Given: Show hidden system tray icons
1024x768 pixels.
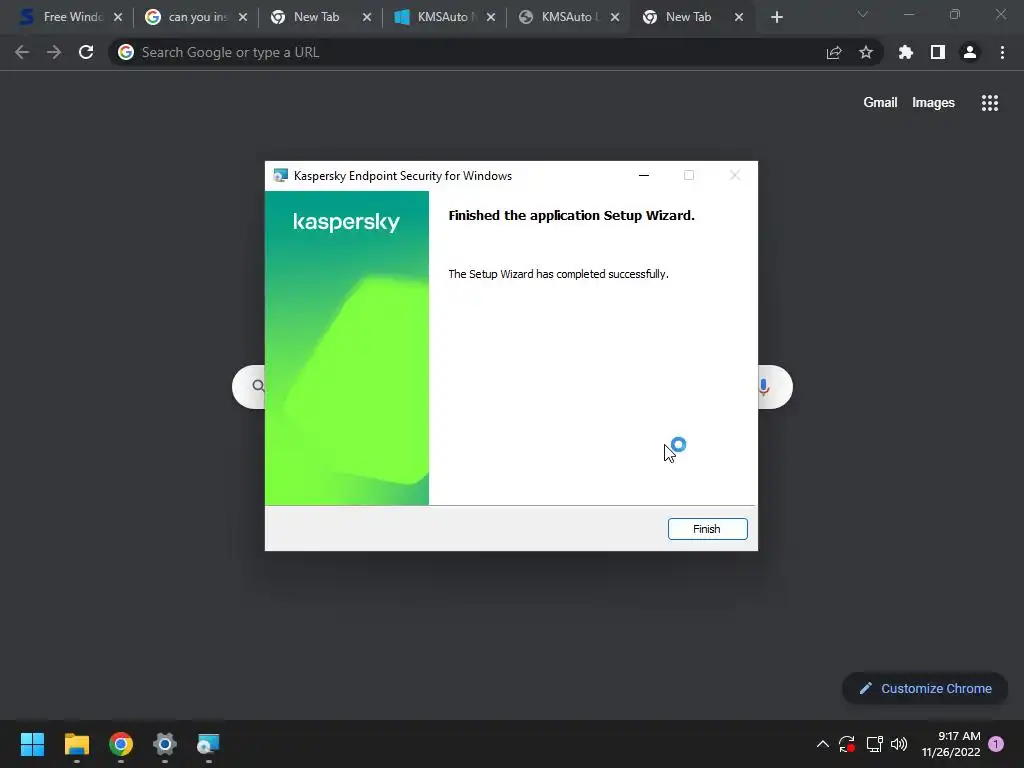Looking at the screenshot, I should 823,744.
